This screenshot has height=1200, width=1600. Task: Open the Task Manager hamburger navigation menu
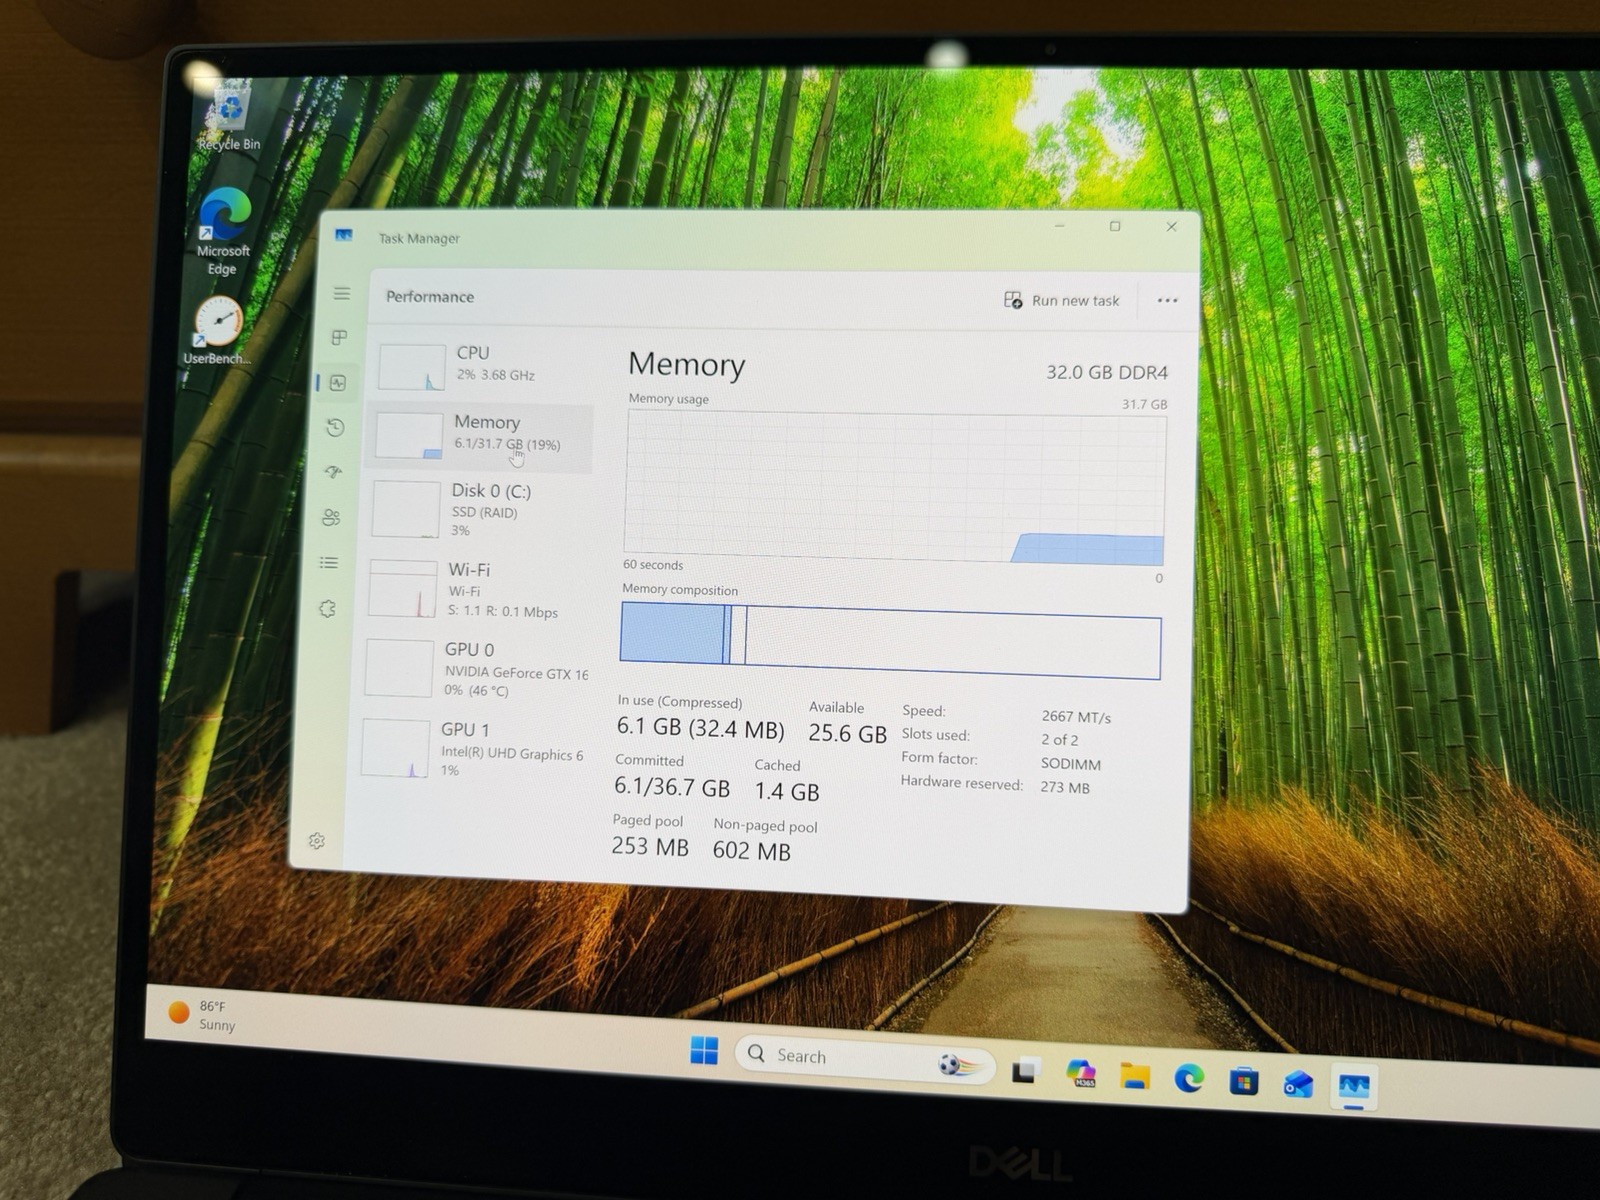tap(341, 293)
